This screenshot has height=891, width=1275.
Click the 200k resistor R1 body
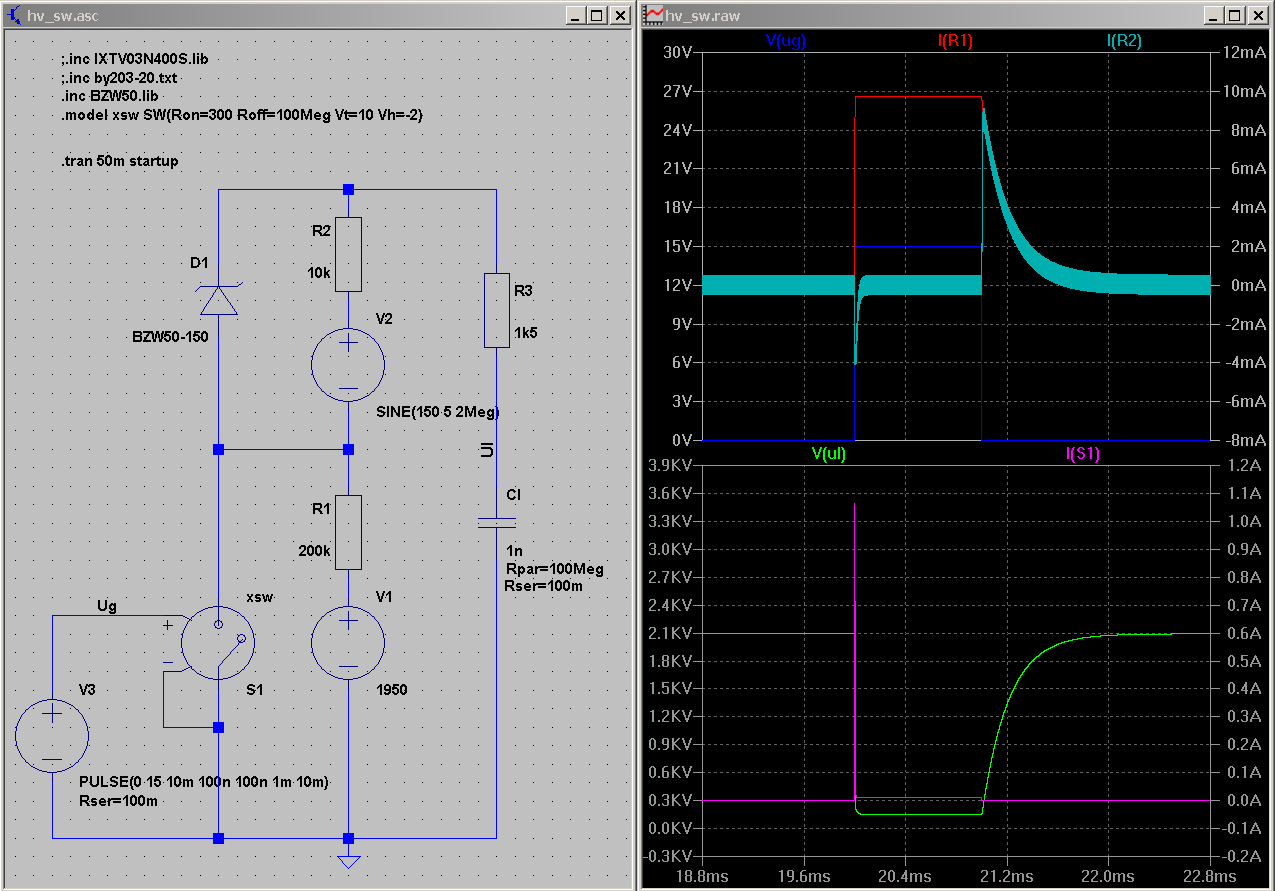pyautogui.click(x=348, y=533)
